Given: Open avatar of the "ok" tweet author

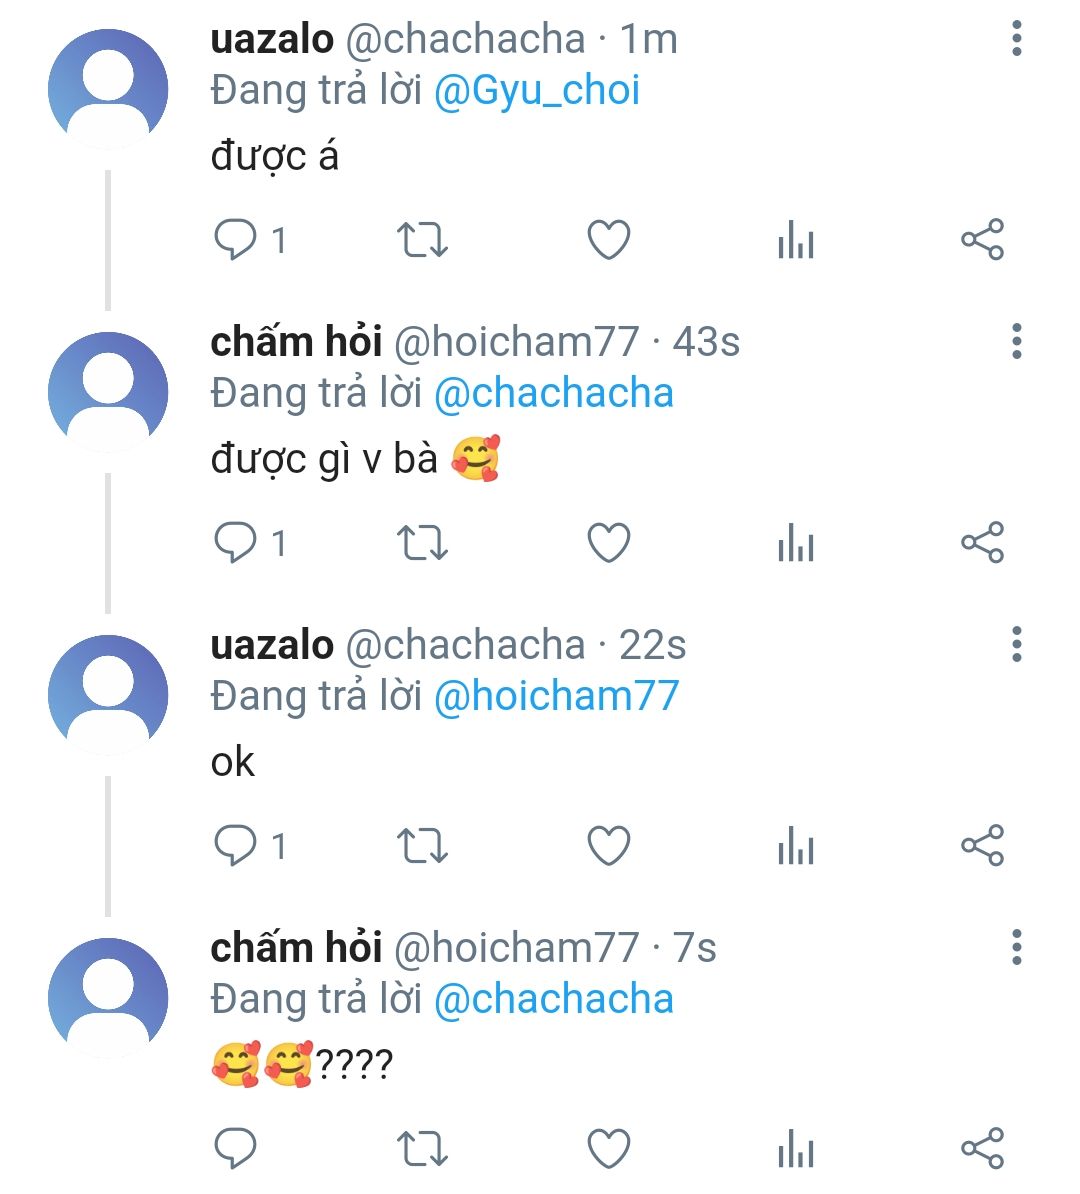Looking at the screenshot, I should point(108,695).
